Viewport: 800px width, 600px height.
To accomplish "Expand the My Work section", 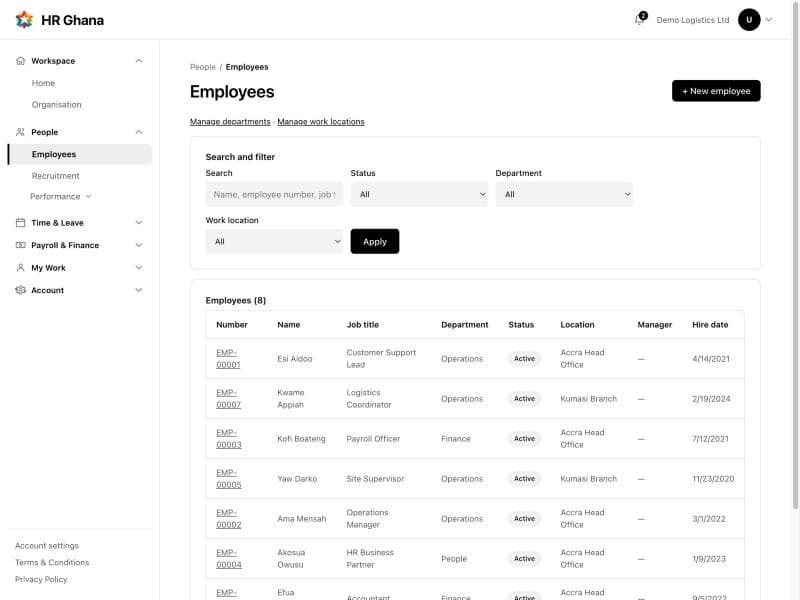I will pos(139,267).
